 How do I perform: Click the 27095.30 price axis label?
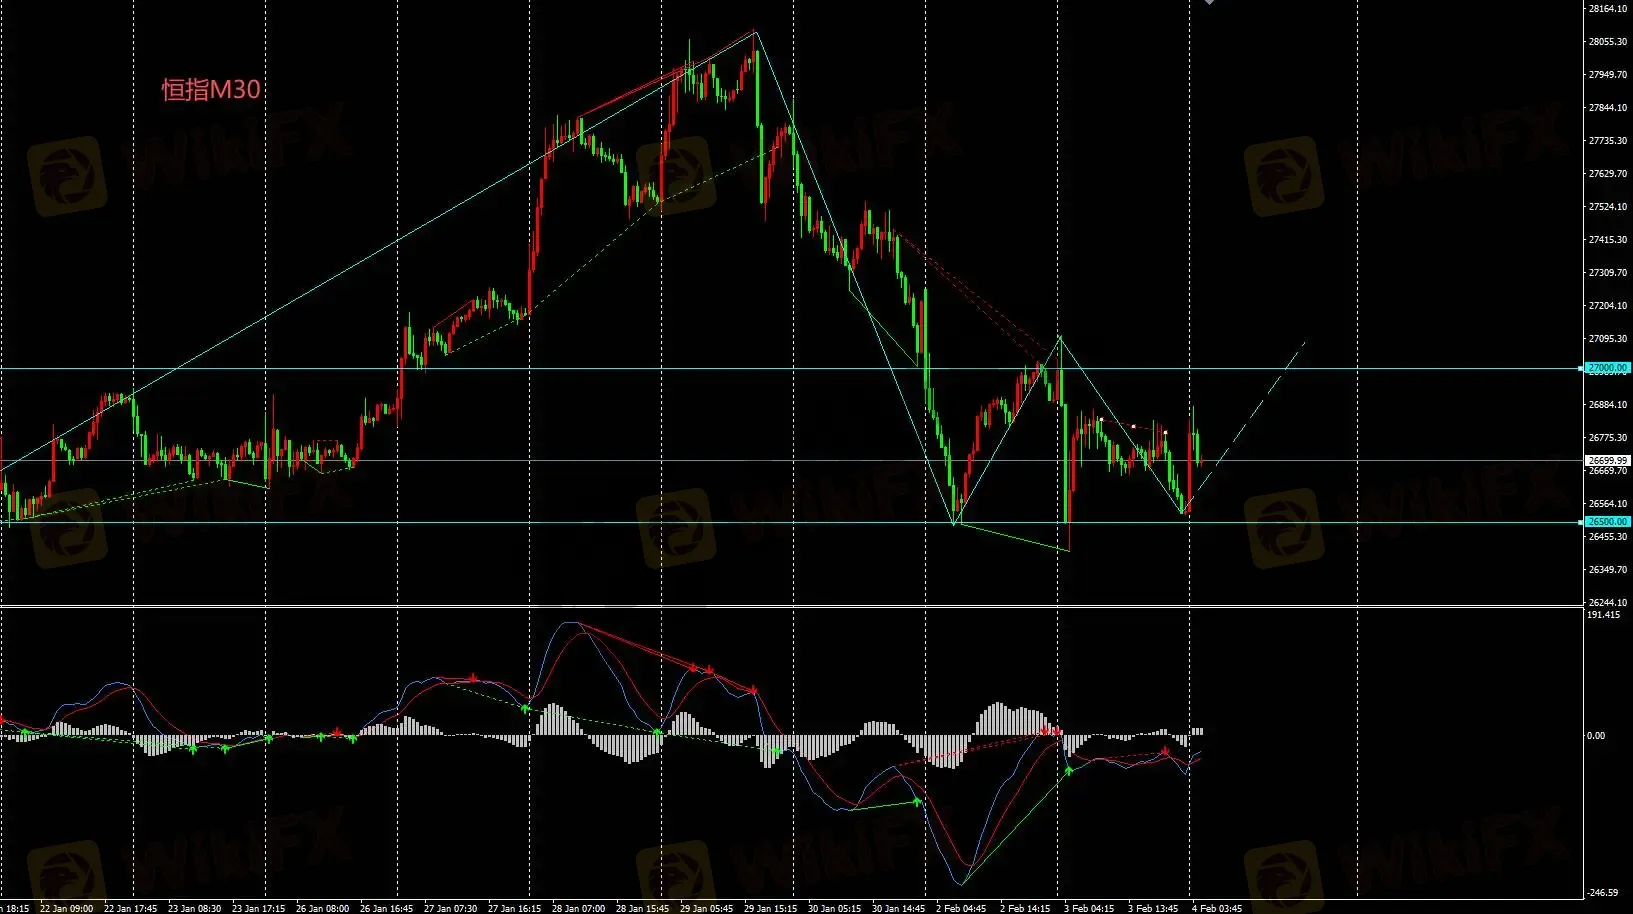pos(1608,339)
